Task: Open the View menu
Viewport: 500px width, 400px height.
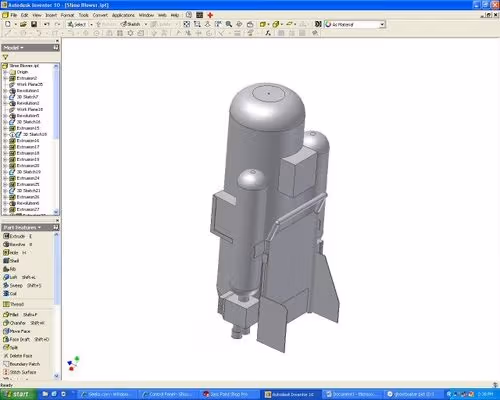Action: click(37, 15)
